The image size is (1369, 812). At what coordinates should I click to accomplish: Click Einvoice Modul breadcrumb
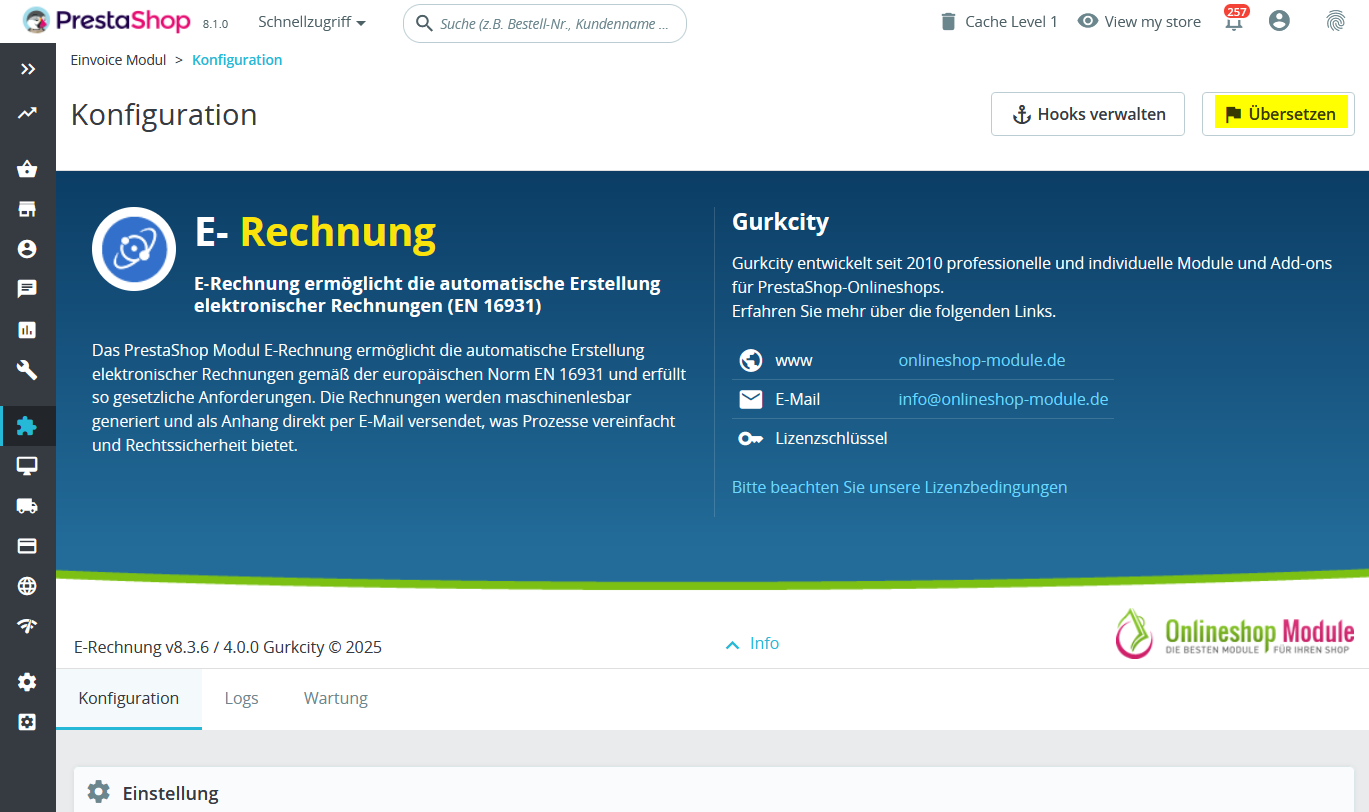coord(118,60)
